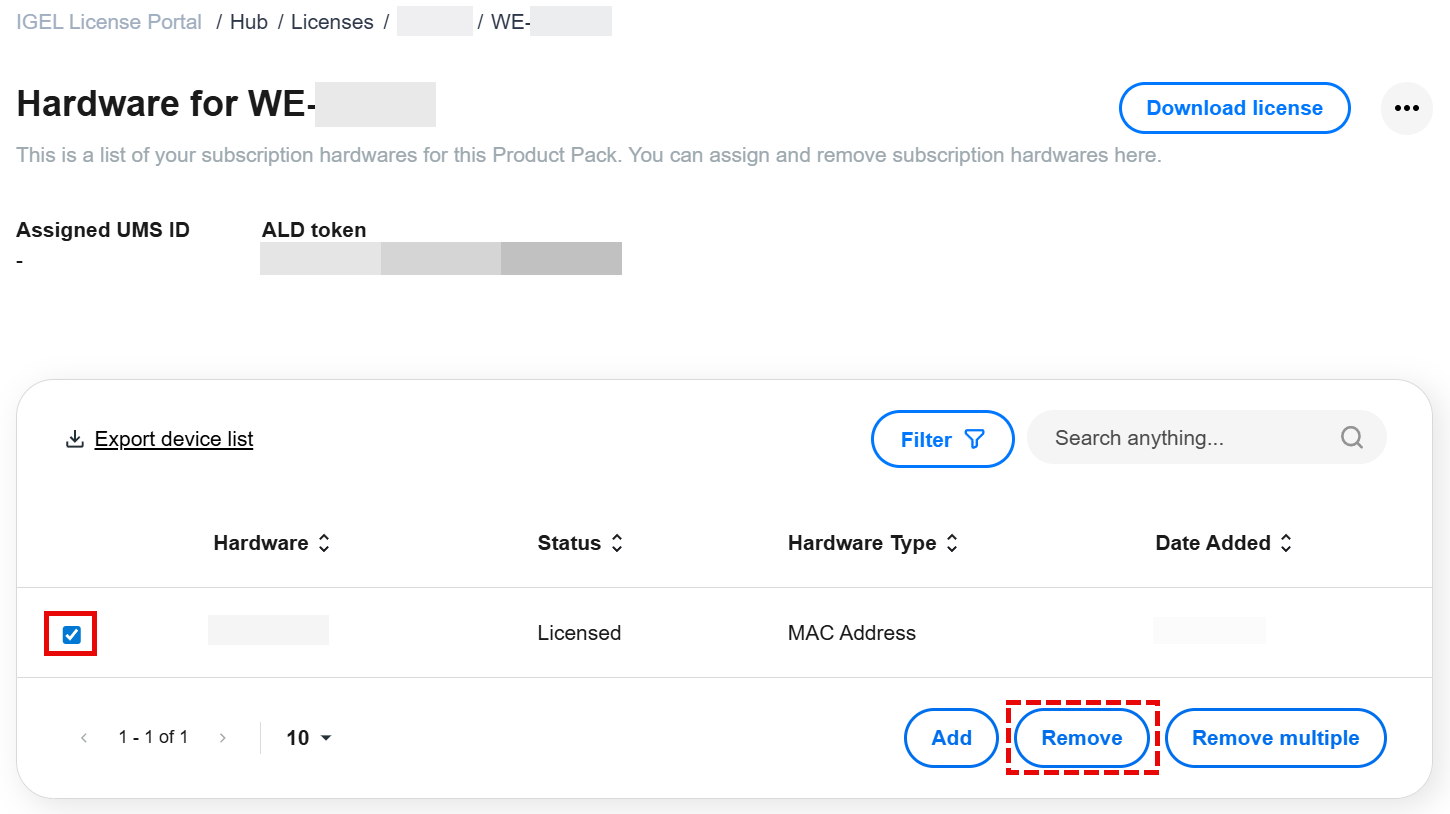Viewport: 1450px width, 814px height.
Task: Click the magnifier search icon
Action: (1351, 438)
